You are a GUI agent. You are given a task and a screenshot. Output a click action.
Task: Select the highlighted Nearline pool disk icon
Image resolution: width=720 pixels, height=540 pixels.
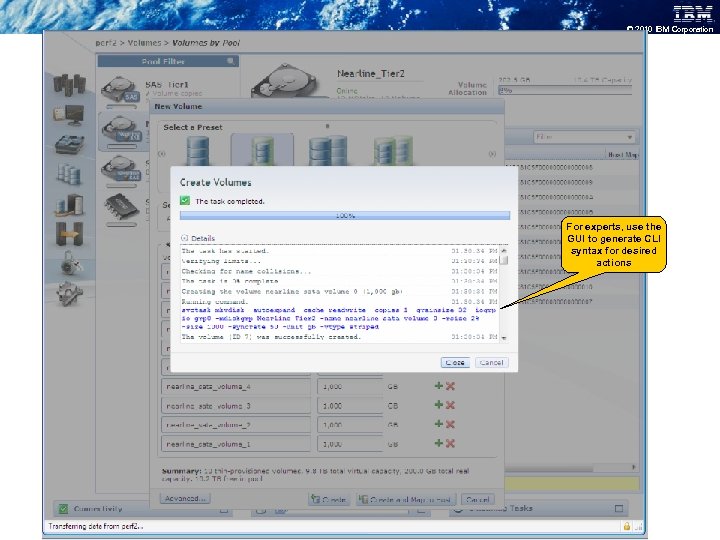click(x=120, y=129)
